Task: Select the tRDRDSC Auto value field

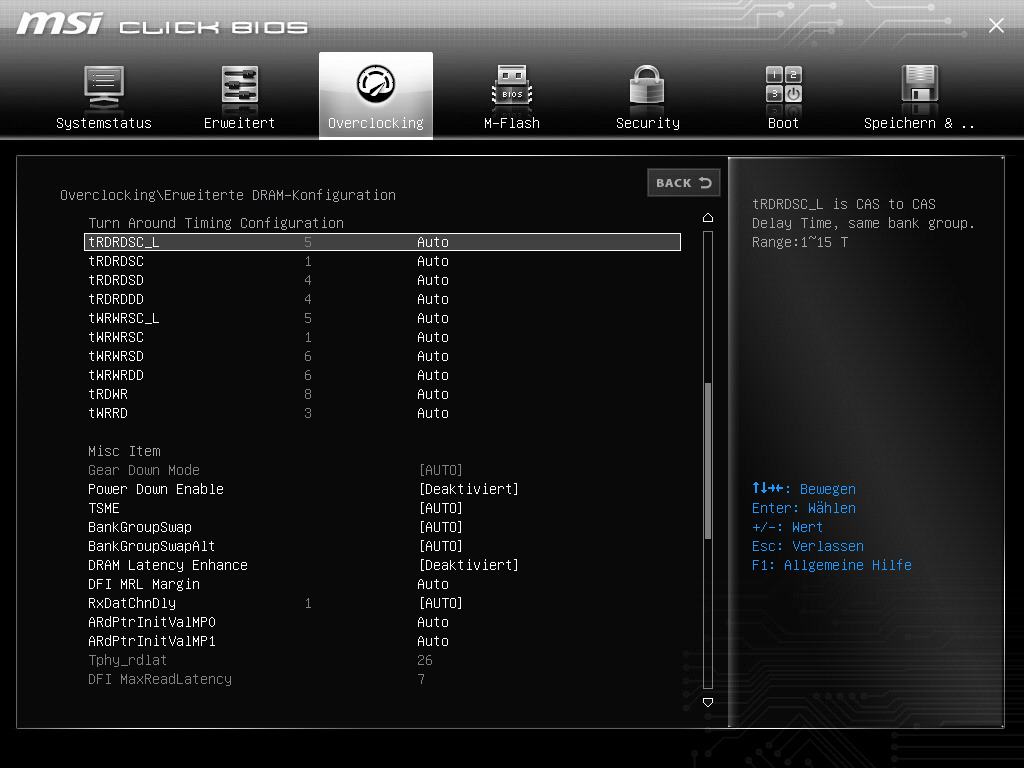Action: (433, 261)
